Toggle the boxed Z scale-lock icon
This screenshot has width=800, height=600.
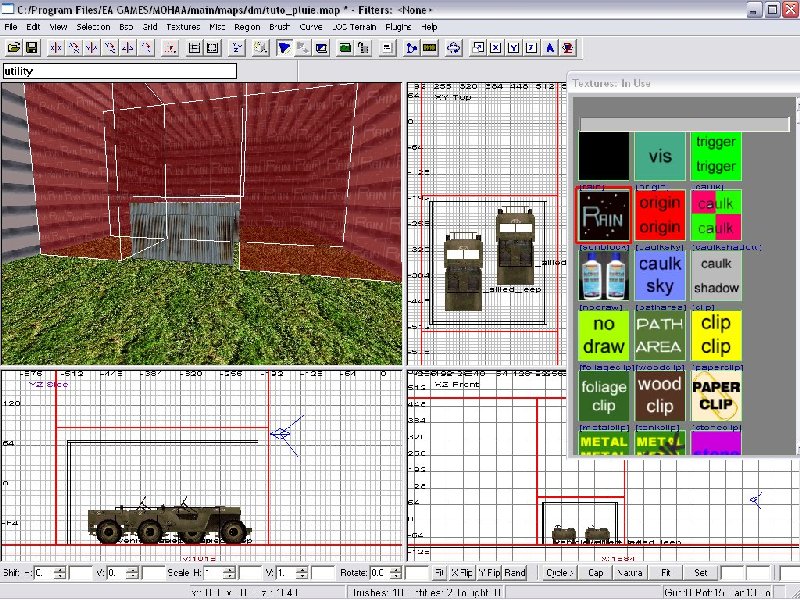click(x=532, y=48)
